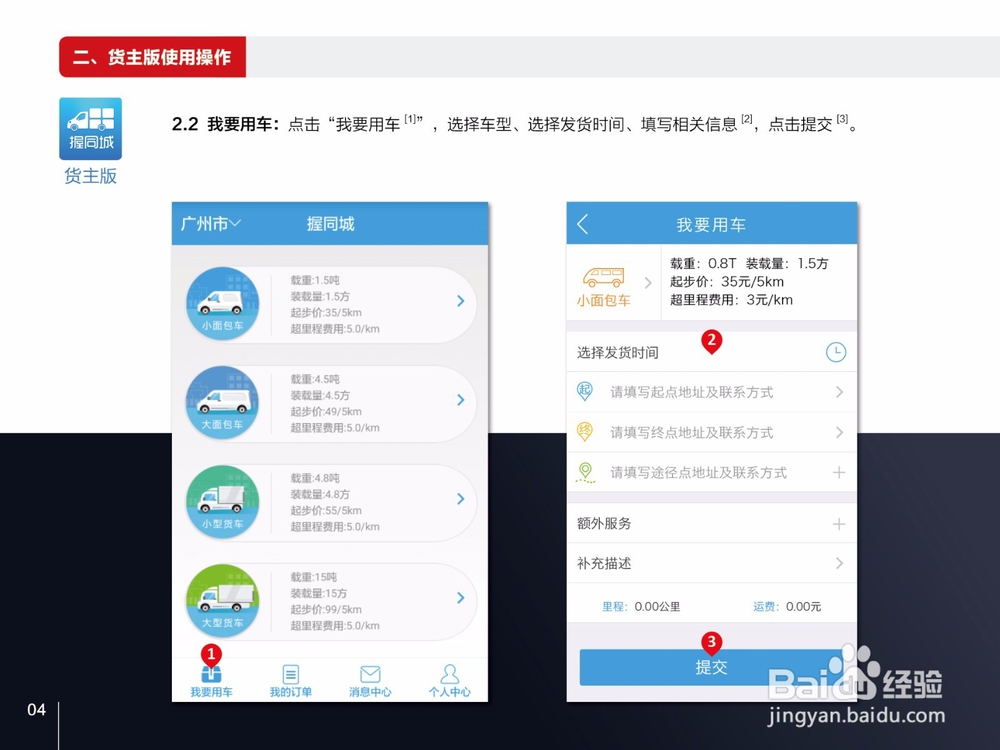Select the 大型货车 circular vehicle icon
The height and width of the screenshot is (750, 1000).
coord(223,600)
